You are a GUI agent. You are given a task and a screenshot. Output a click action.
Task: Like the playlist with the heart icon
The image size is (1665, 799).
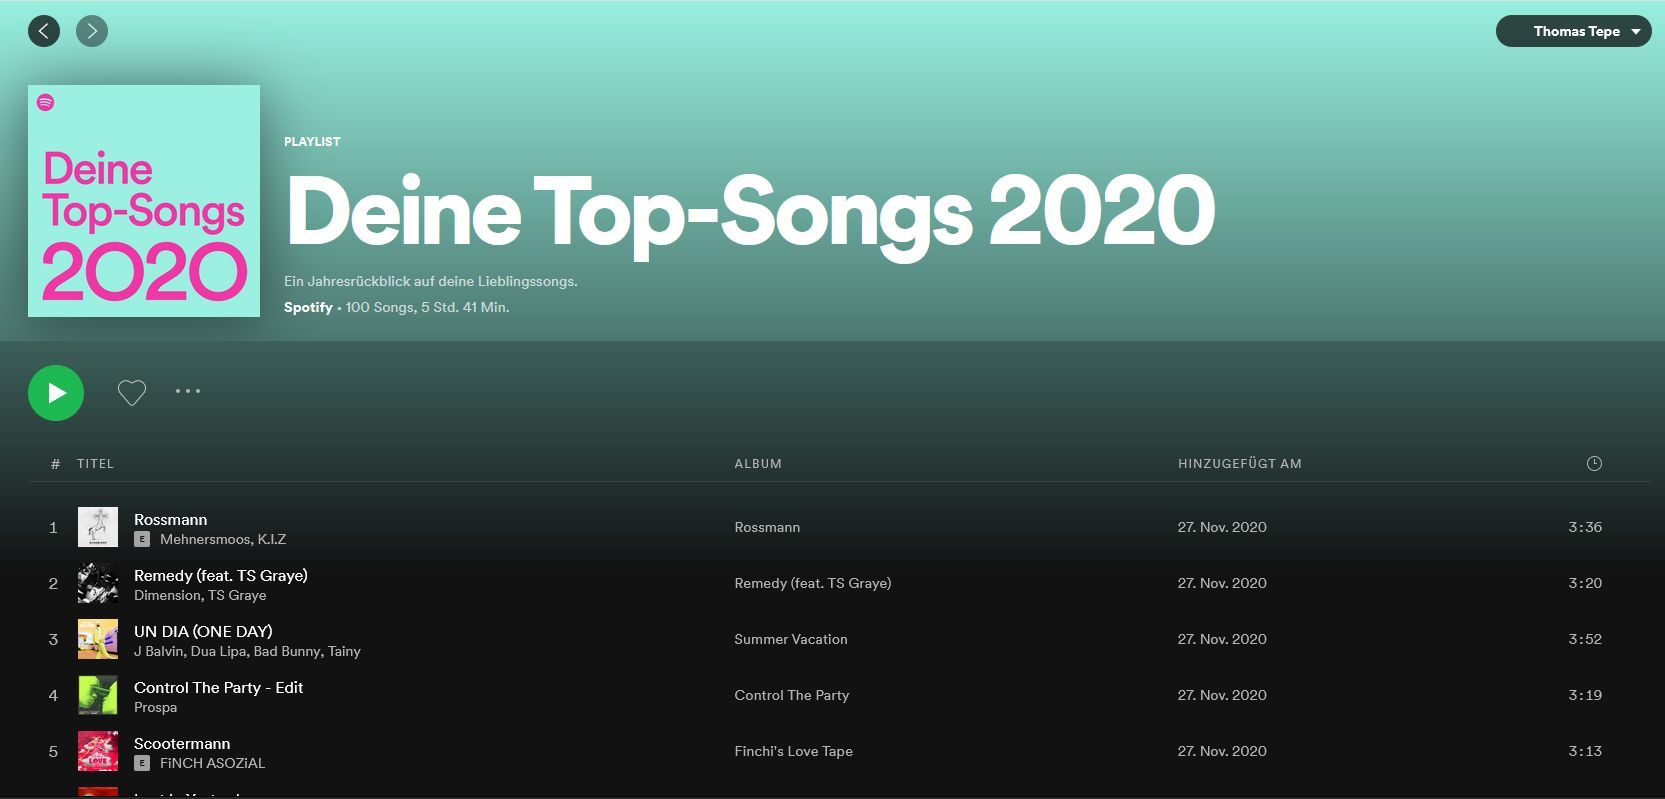pyautogui.click(x=132, y=392)
